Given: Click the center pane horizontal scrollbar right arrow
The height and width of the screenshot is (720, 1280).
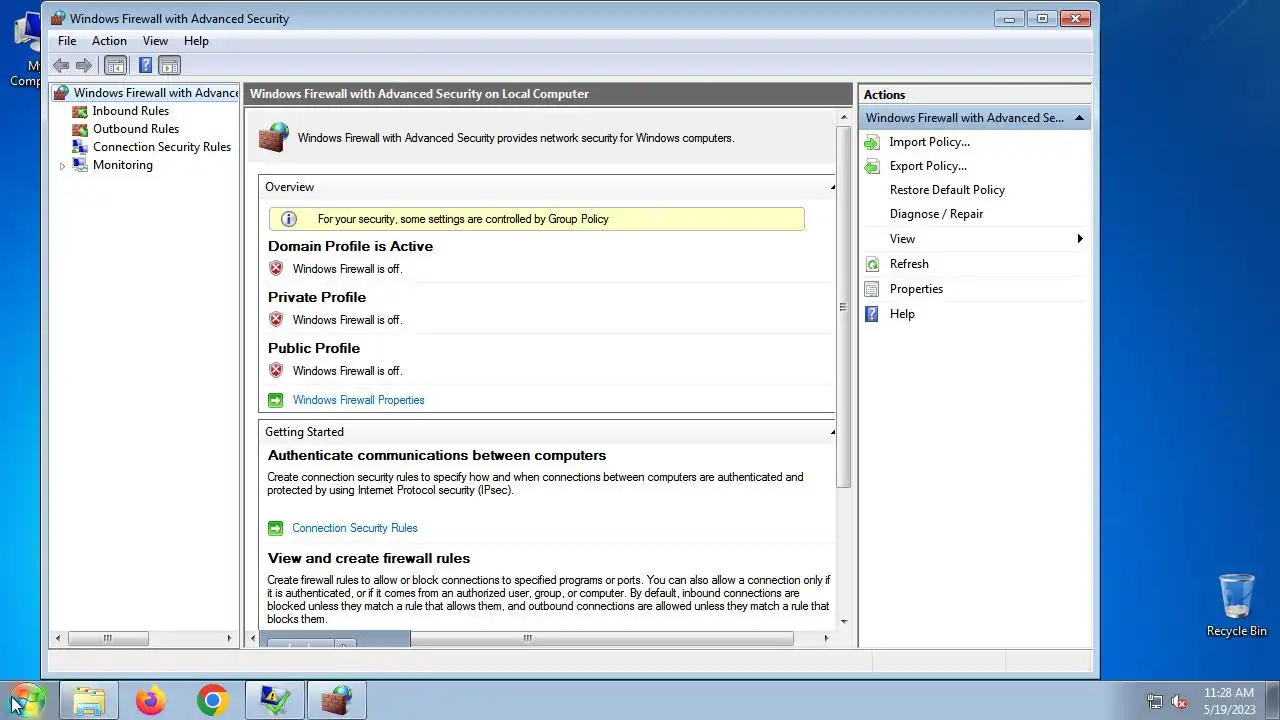Looking at the screenshot, I should tap(825, 638).
